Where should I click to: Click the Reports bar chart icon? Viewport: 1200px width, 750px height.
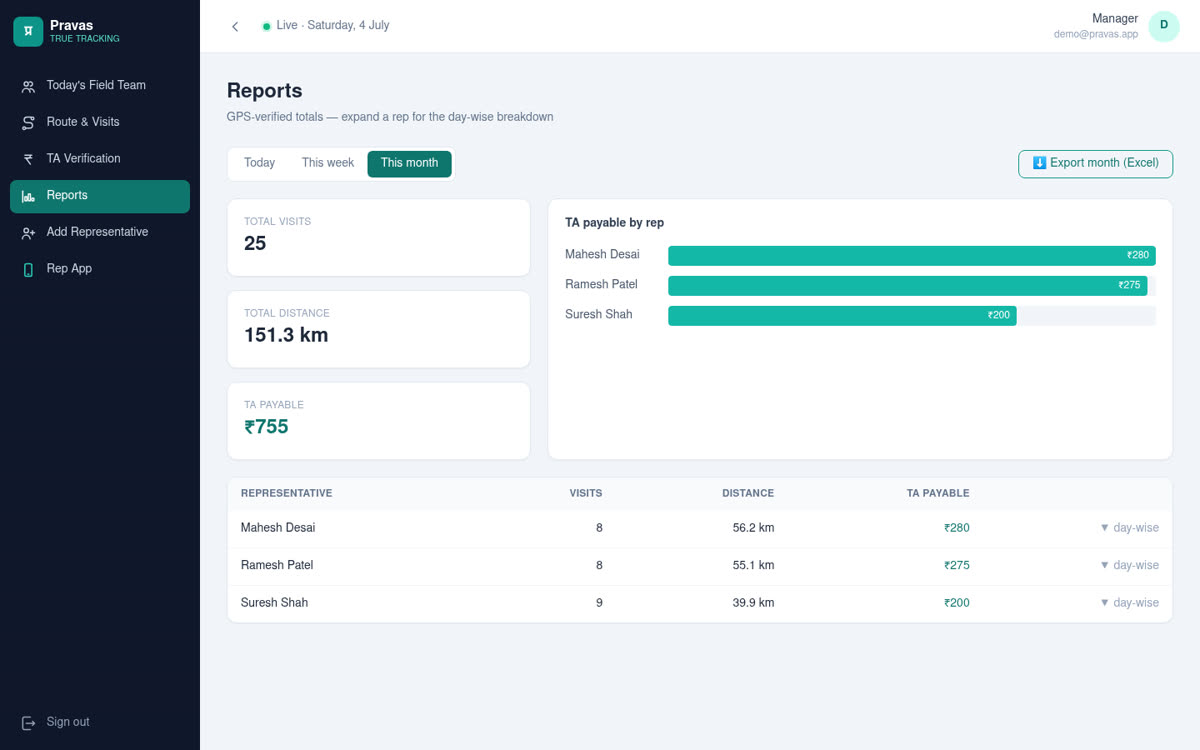[28, 196]
